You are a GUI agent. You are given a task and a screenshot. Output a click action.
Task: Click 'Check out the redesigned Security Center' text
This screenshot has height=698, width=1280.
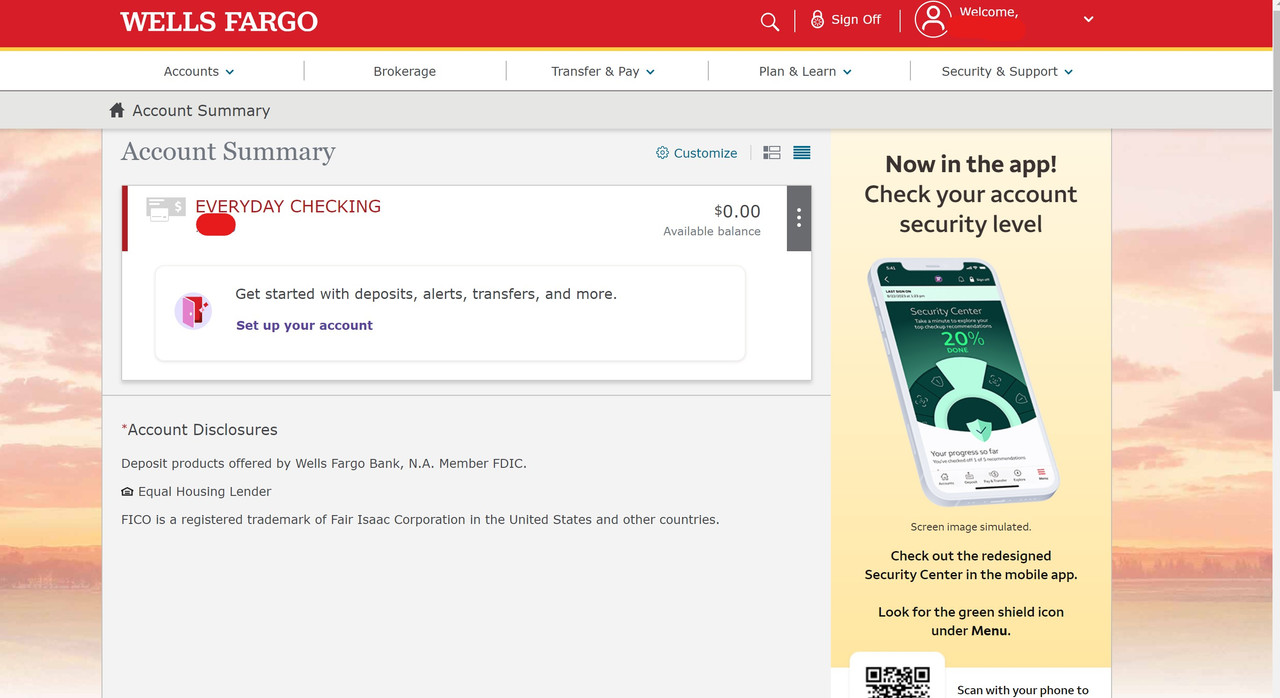click(971, 565)
